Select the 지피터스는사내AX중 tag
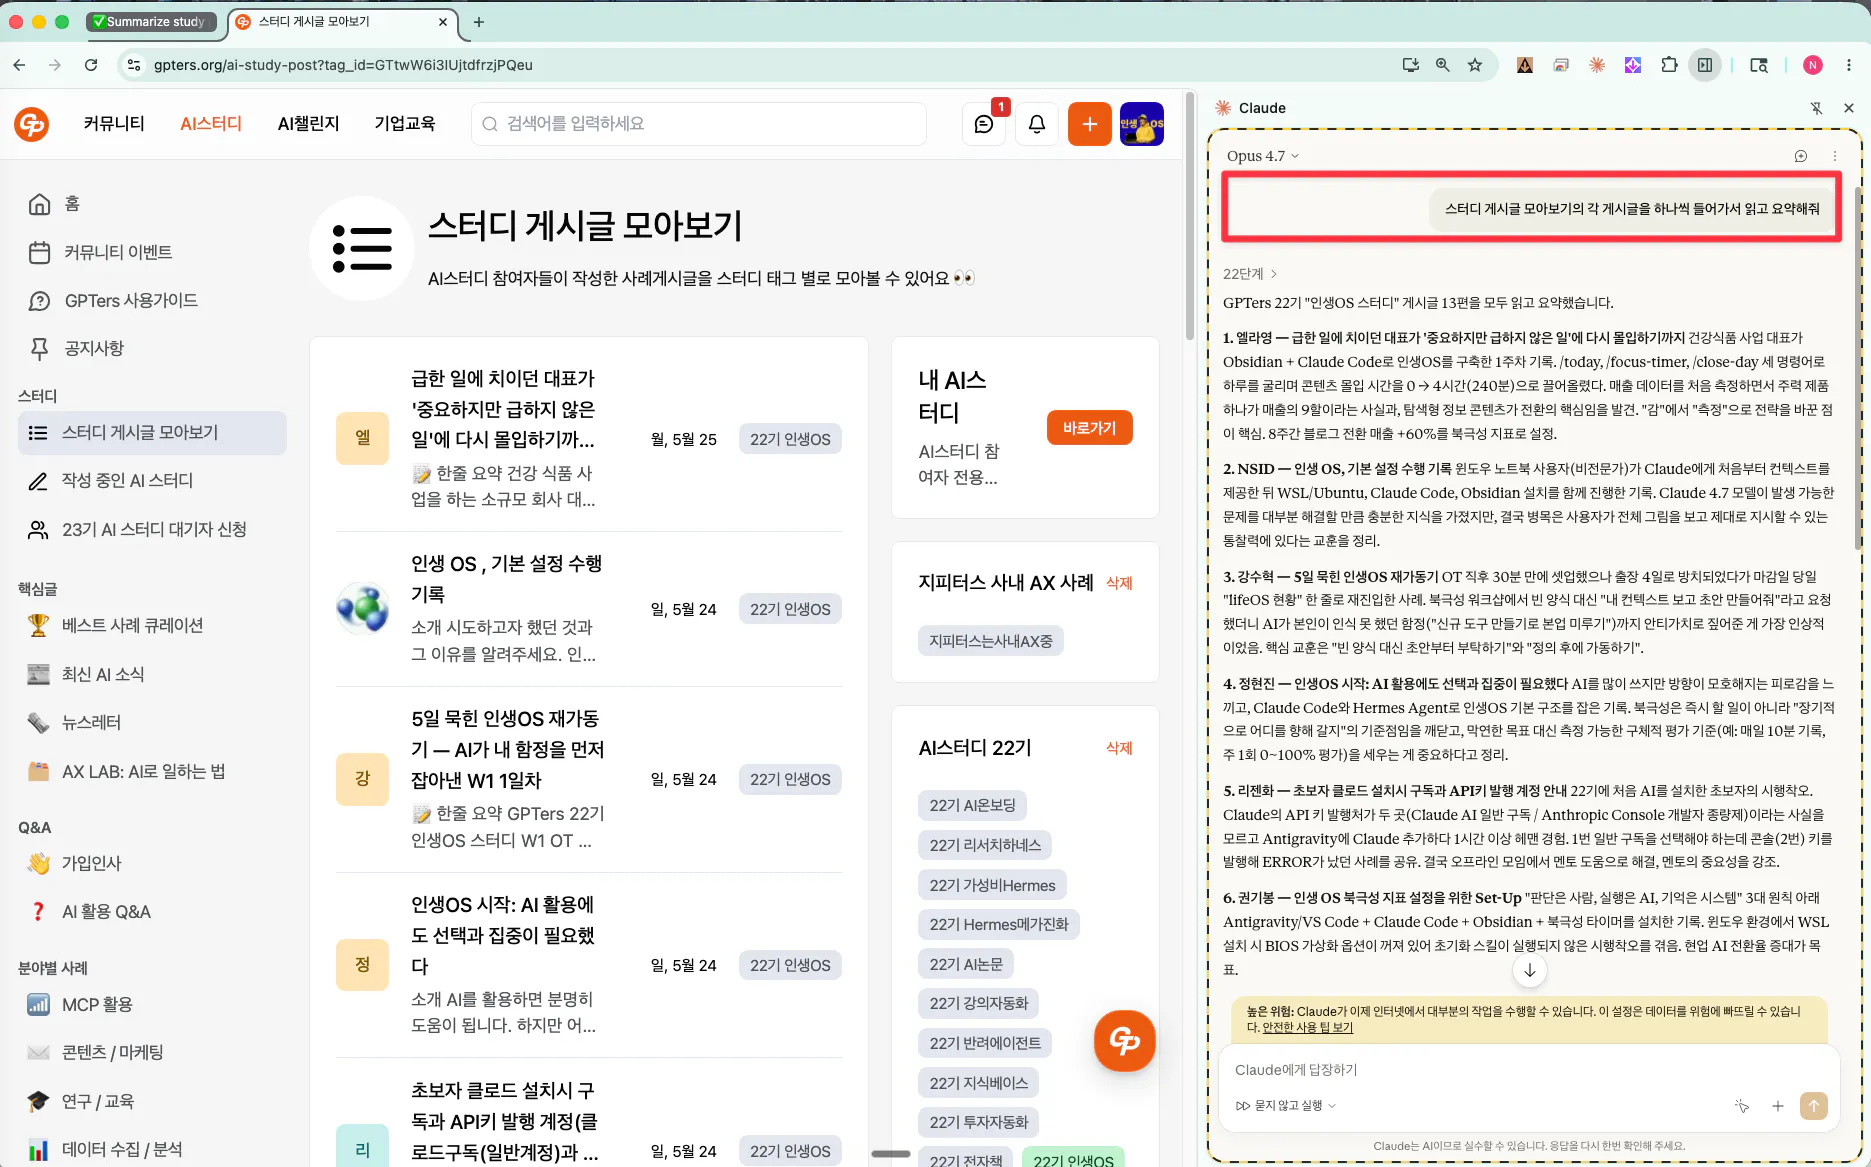 tap(990, 641)
